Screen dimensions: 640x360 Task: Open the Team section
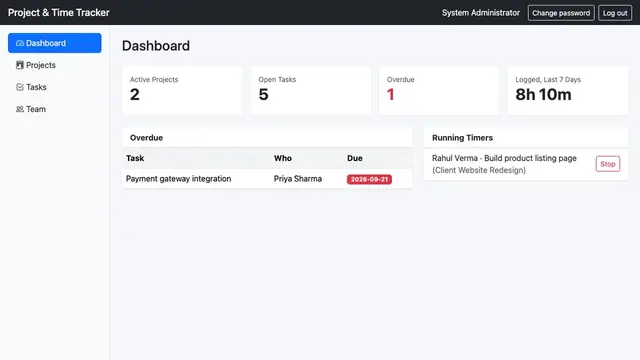[55, 109]
